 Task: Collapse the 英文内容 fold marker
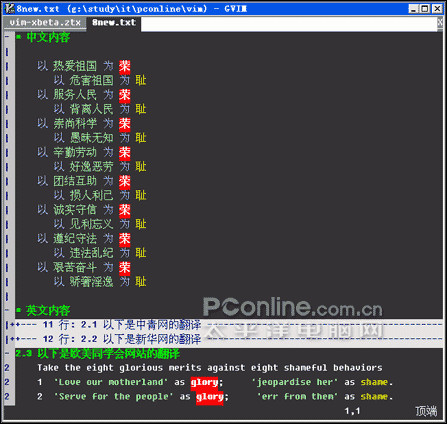pyautogui.click(x=7, y=310)
